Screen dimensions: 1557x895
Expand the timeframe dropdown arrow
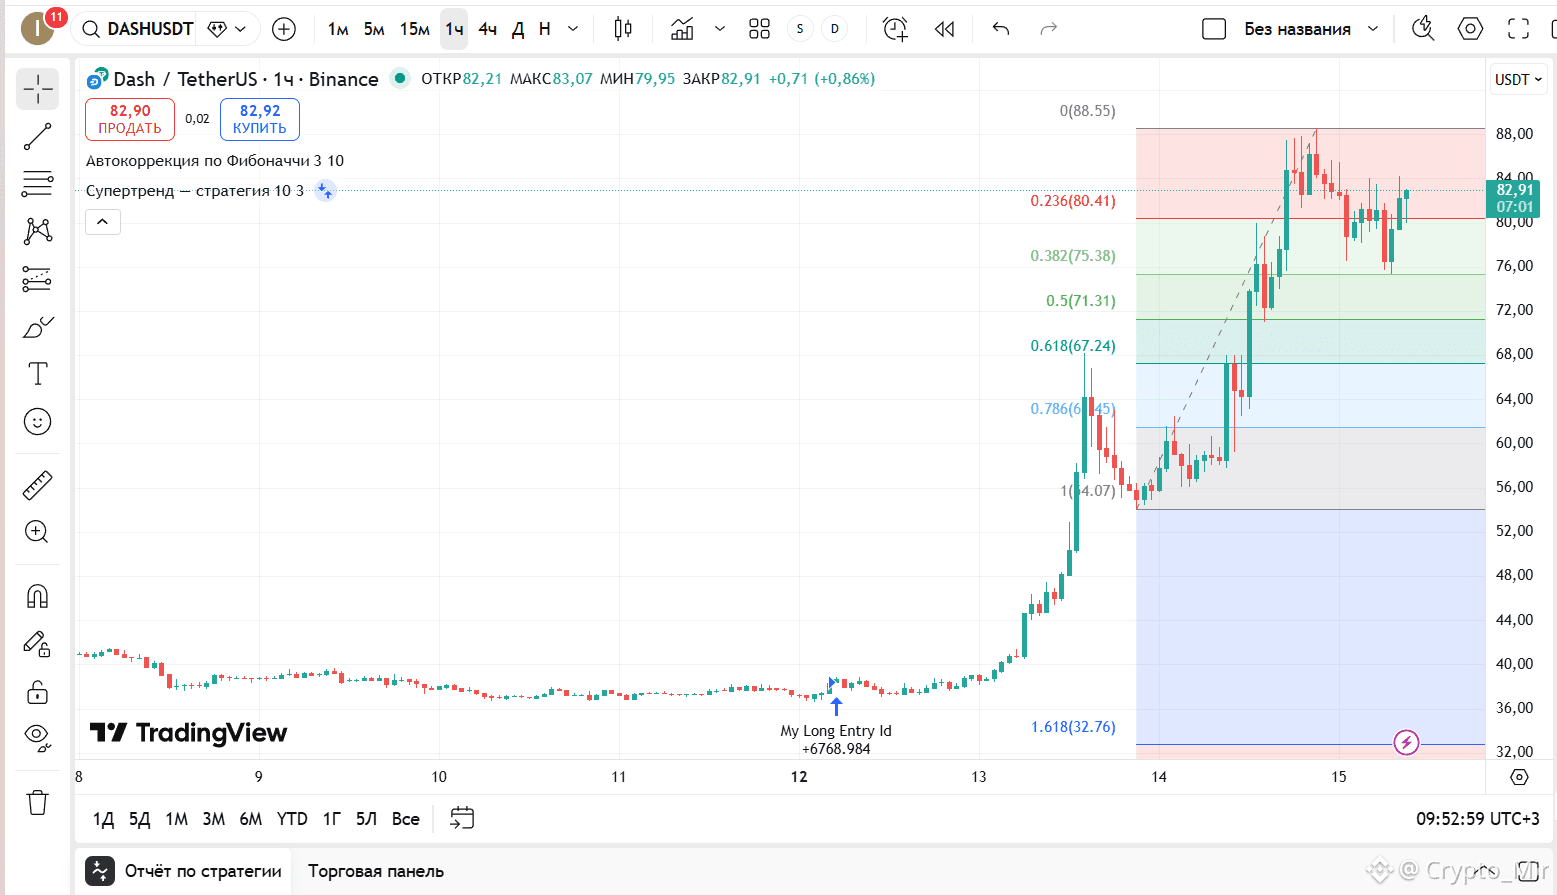tap(573, 29)
